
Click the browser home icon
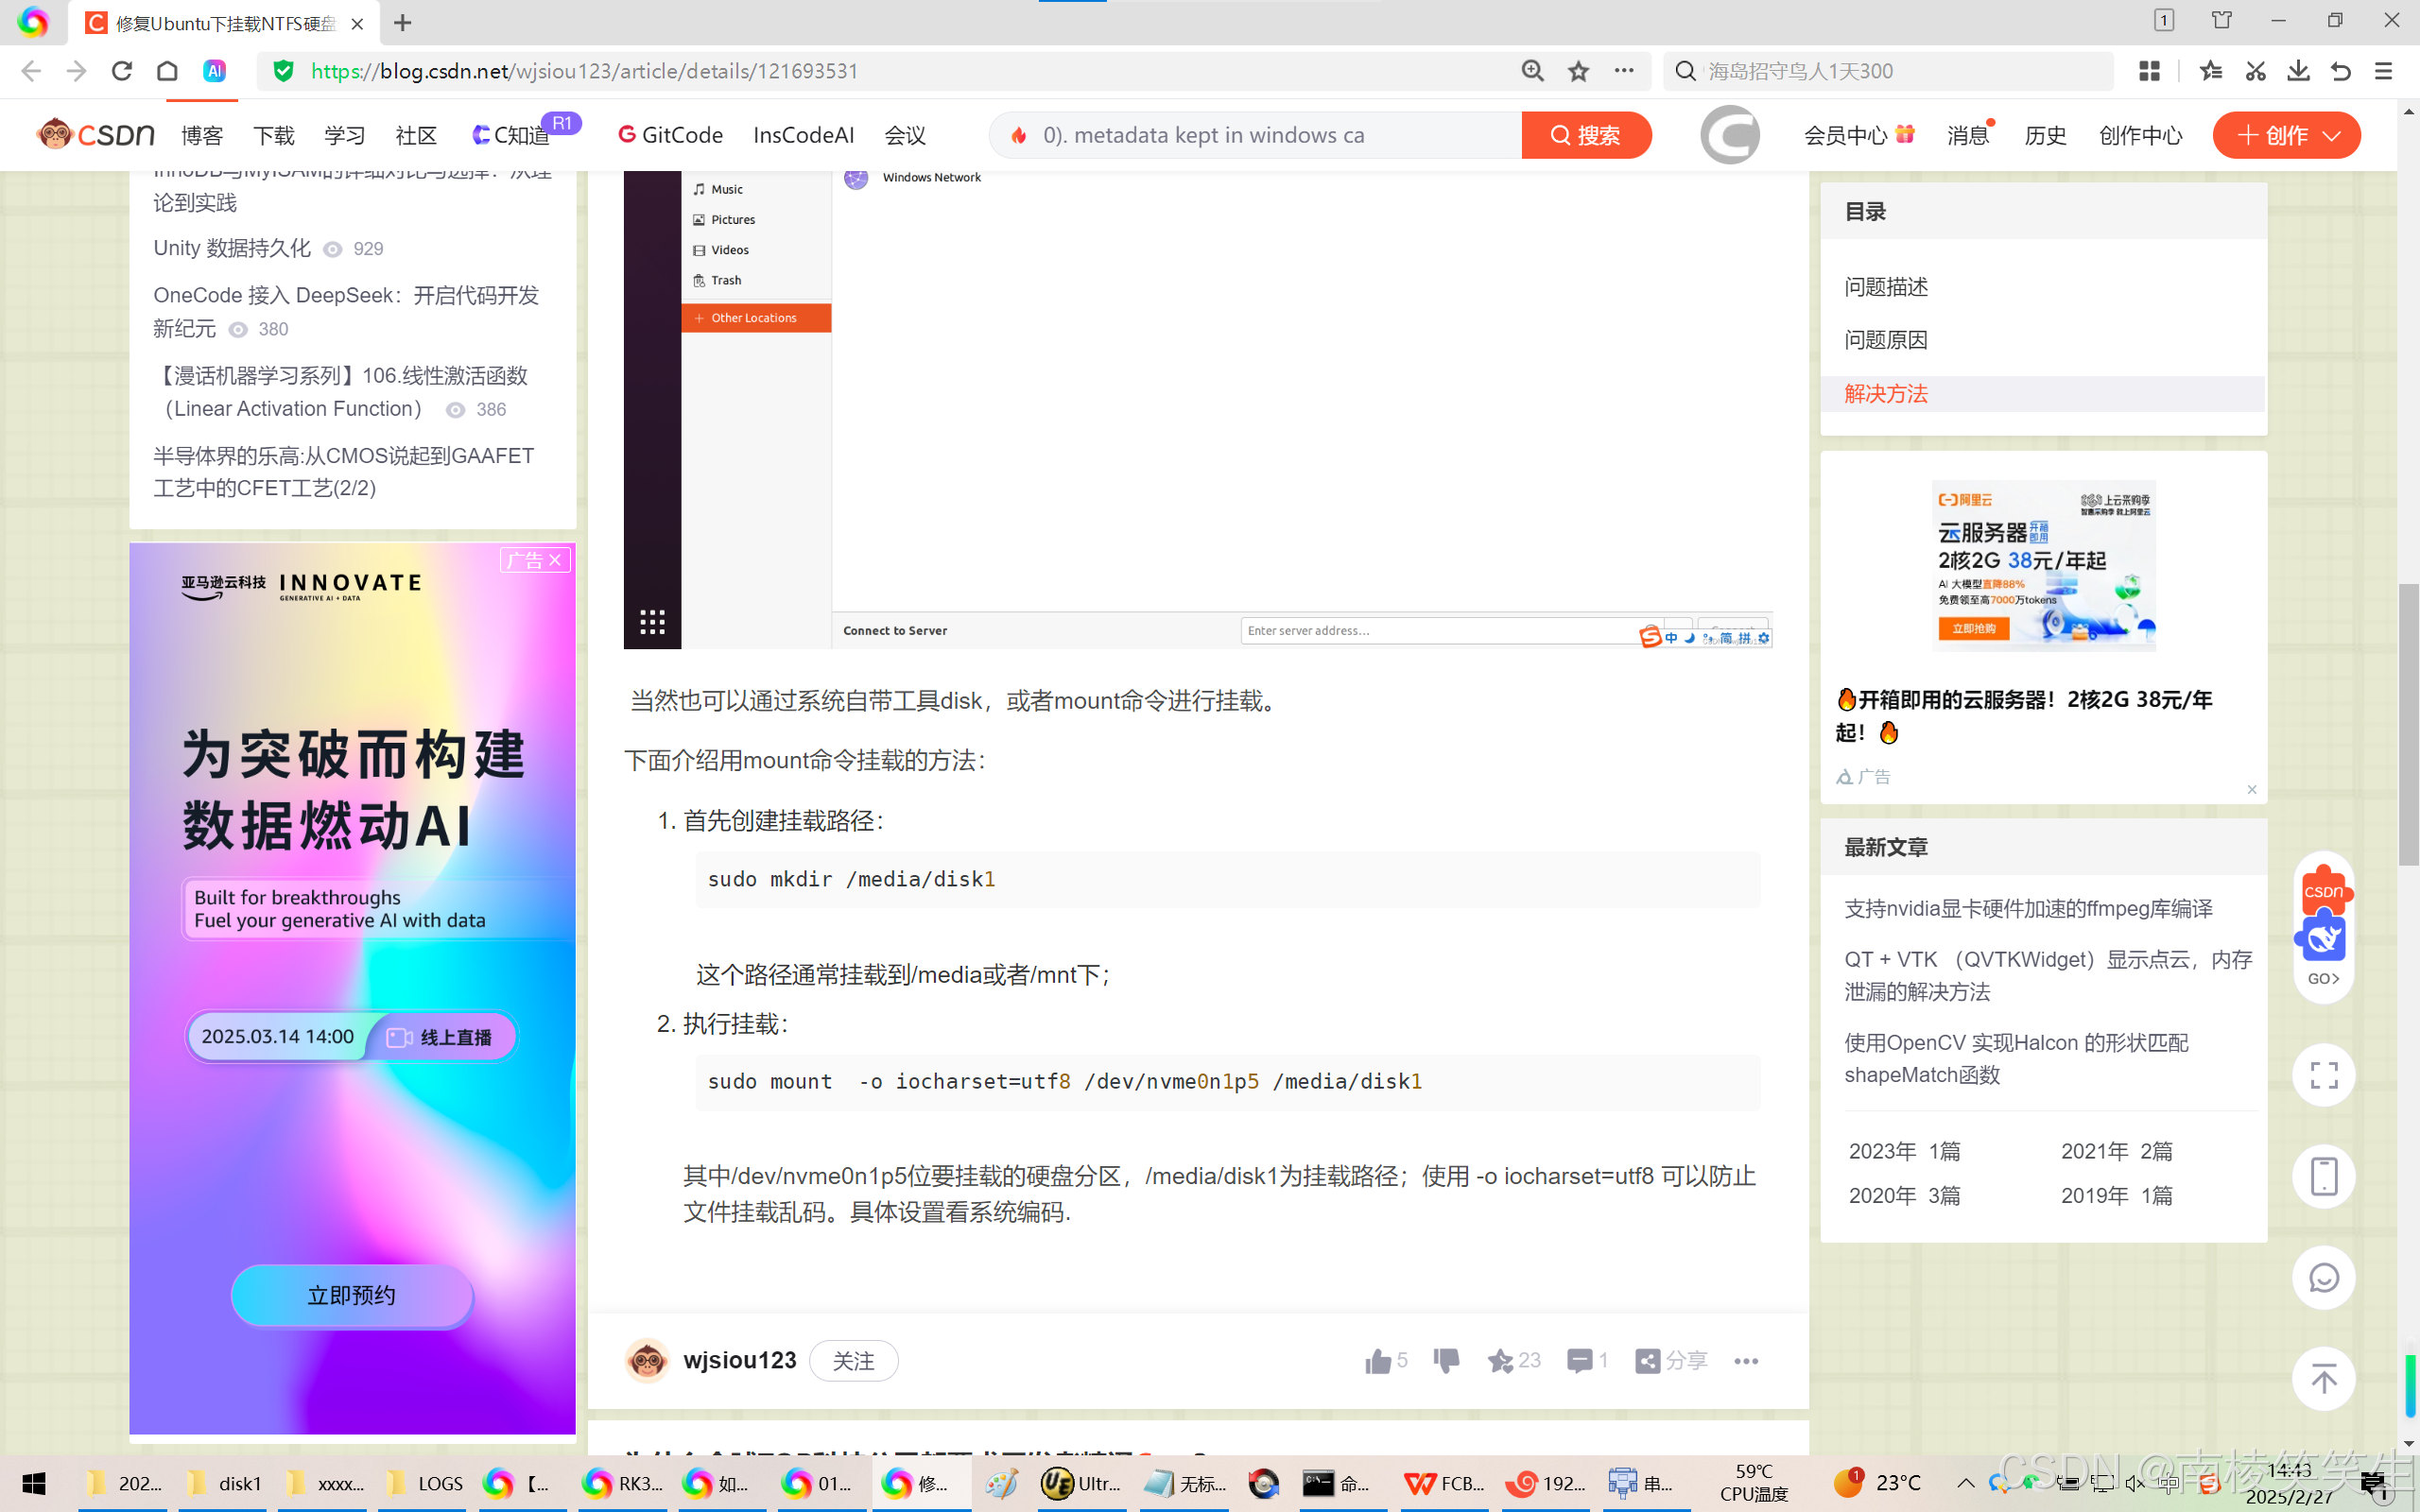[167, 71]
